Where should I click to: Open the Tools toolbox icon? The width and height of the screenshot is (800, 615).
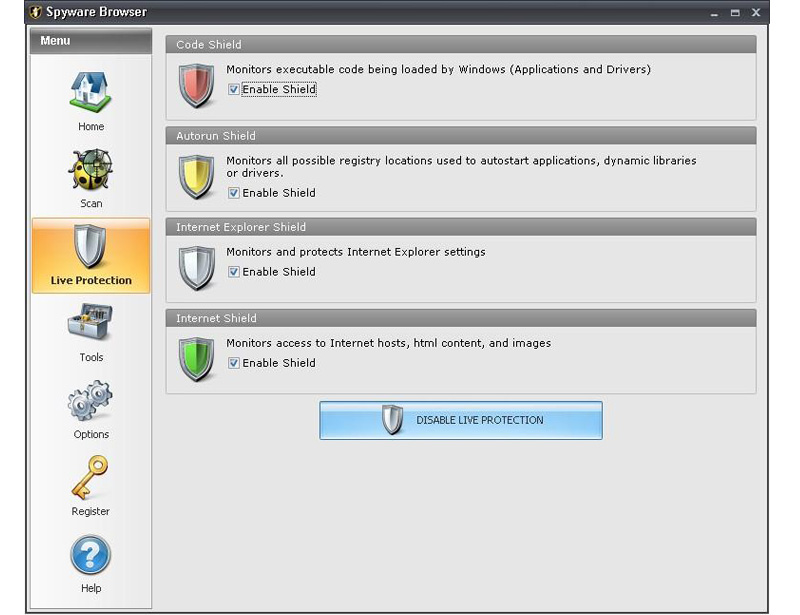click(x=90, y=324)
